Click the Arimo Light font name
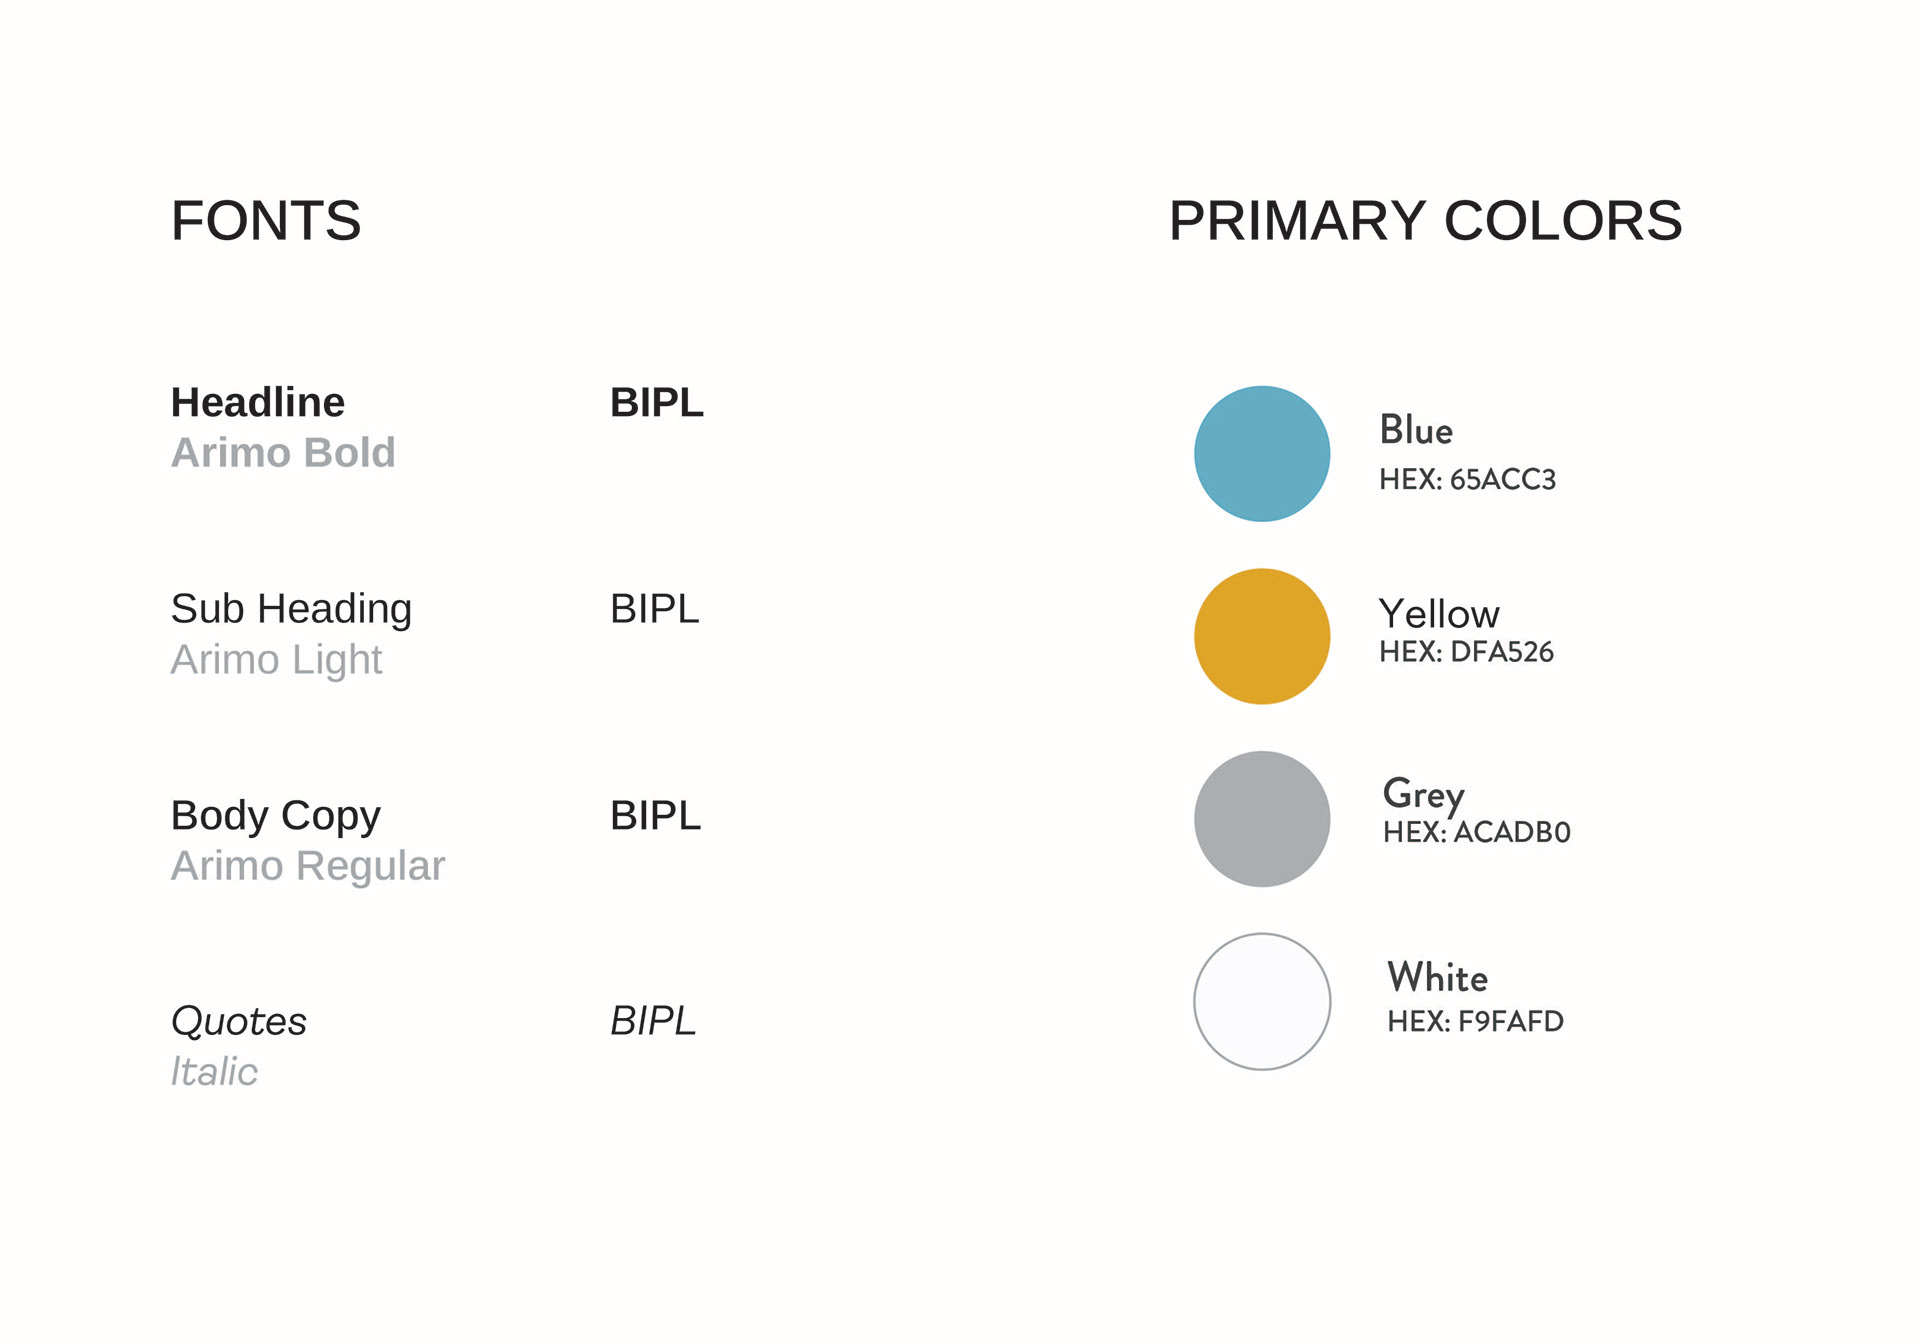The height and width of the screenshot is (1343, 1920). coord(277,661)
